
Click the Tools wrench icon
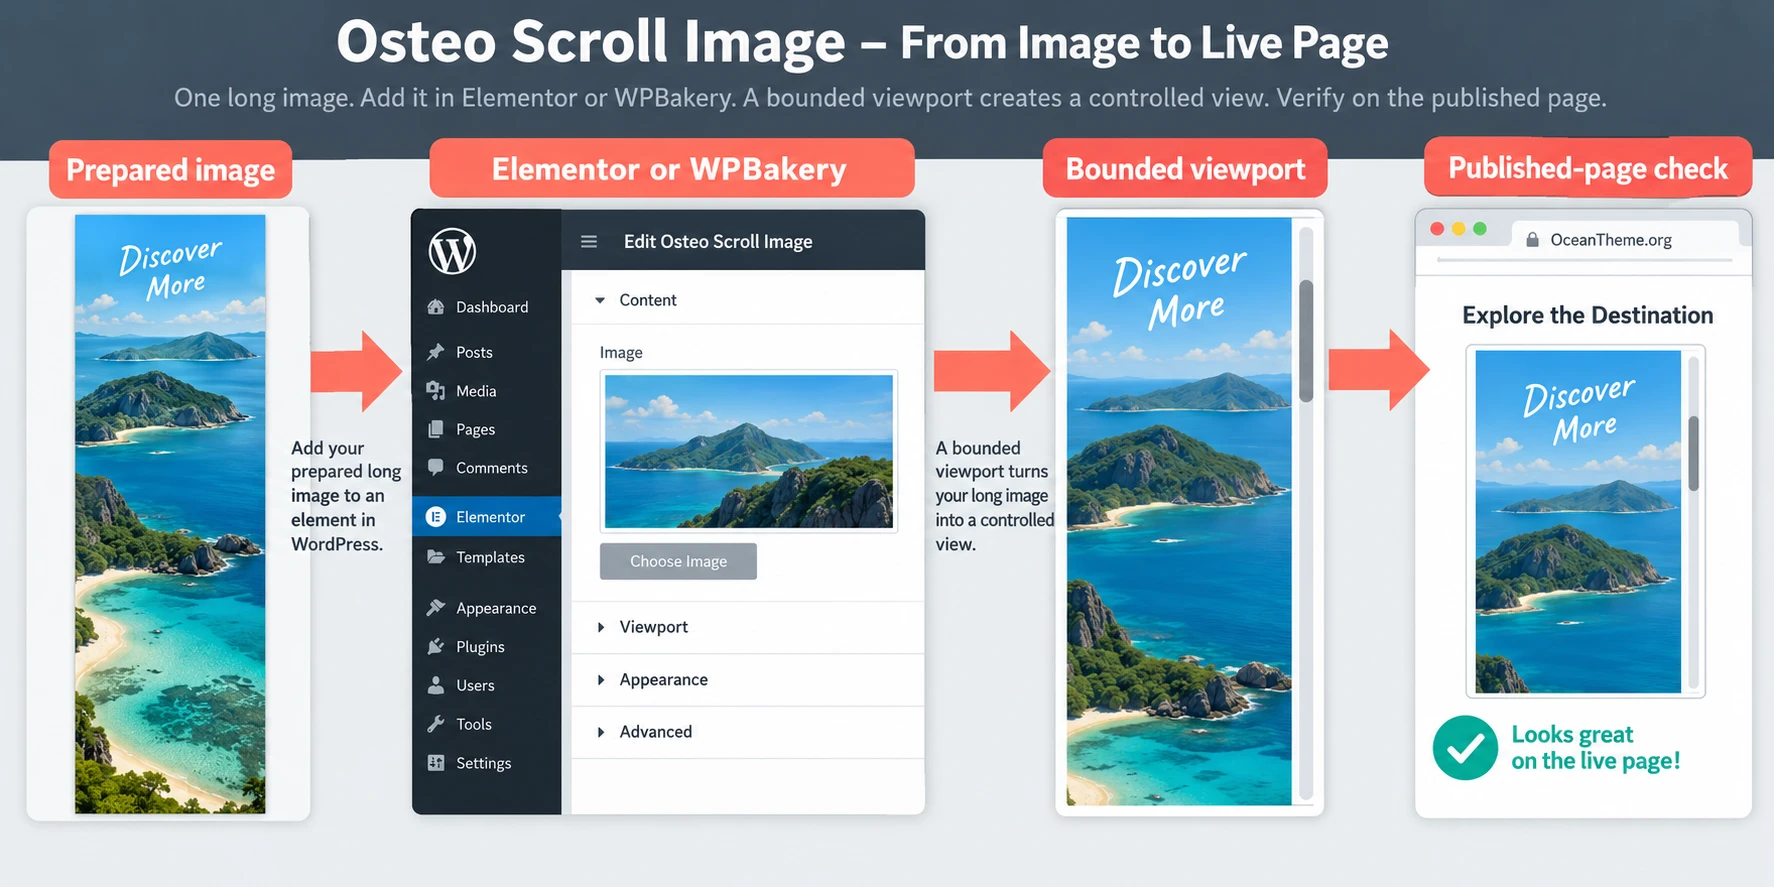(x=436, y=724)
